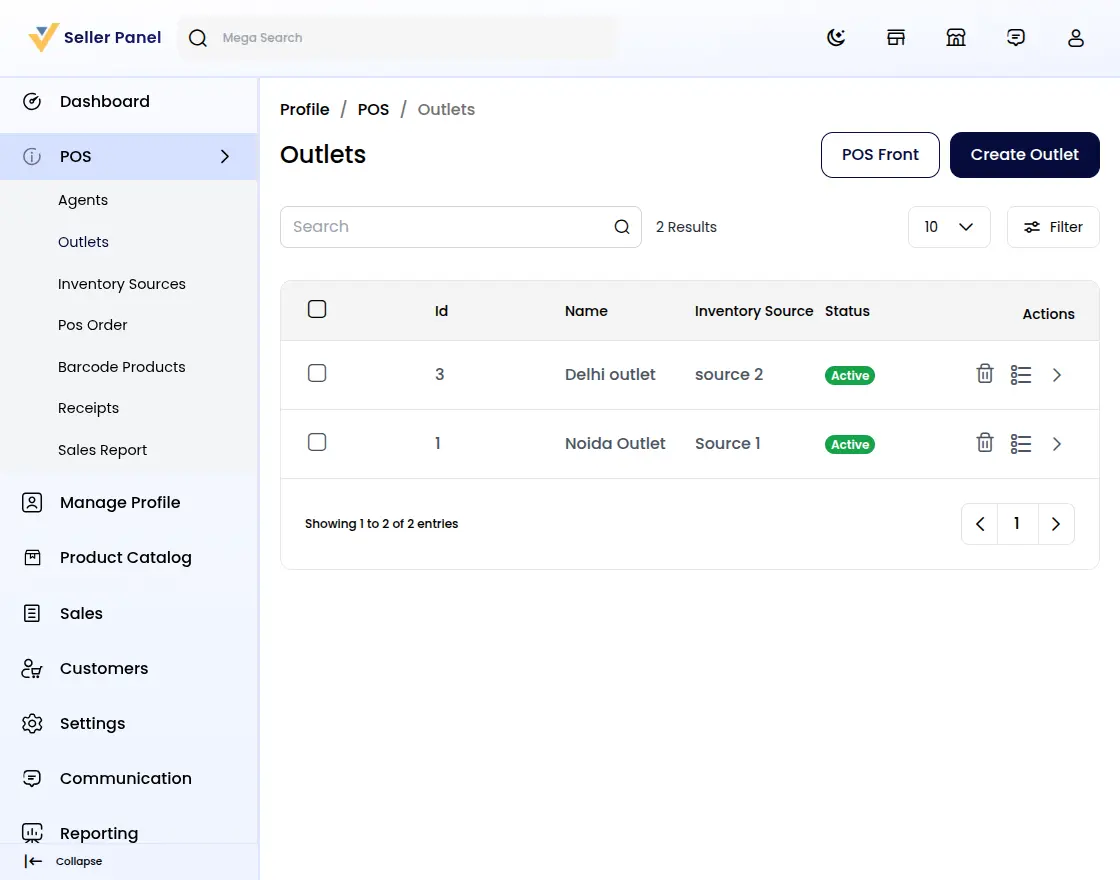
Task: Expand the POS menu chevron
Action: point(225,156)
